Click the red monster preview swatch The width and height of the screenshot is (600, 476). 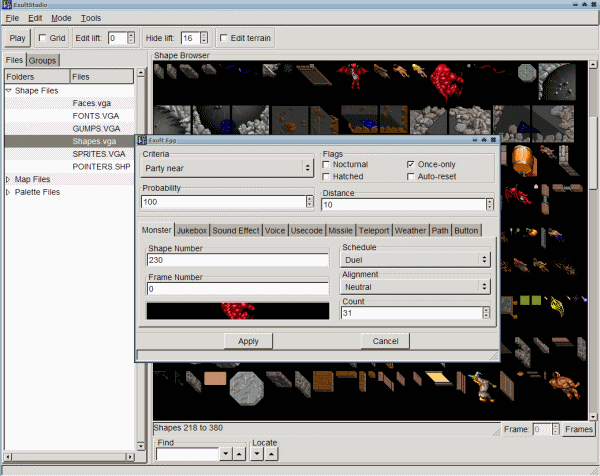(x=237, y=310)
